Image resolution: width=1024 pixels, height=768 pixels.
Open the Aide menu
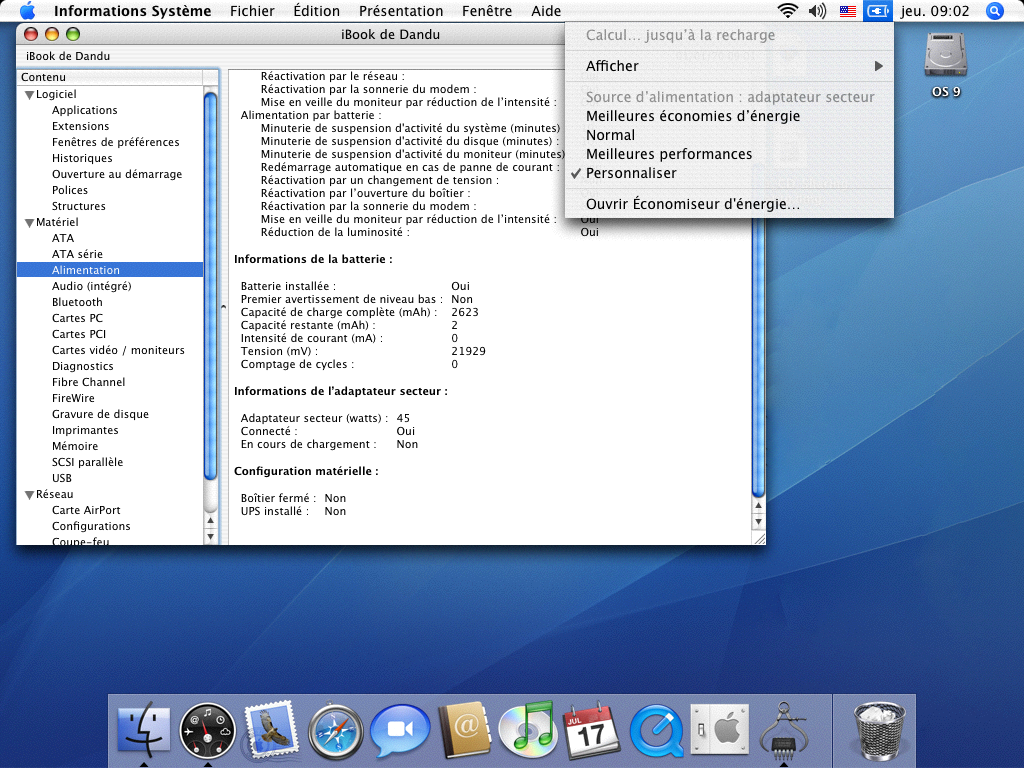(x=546, y=11)
